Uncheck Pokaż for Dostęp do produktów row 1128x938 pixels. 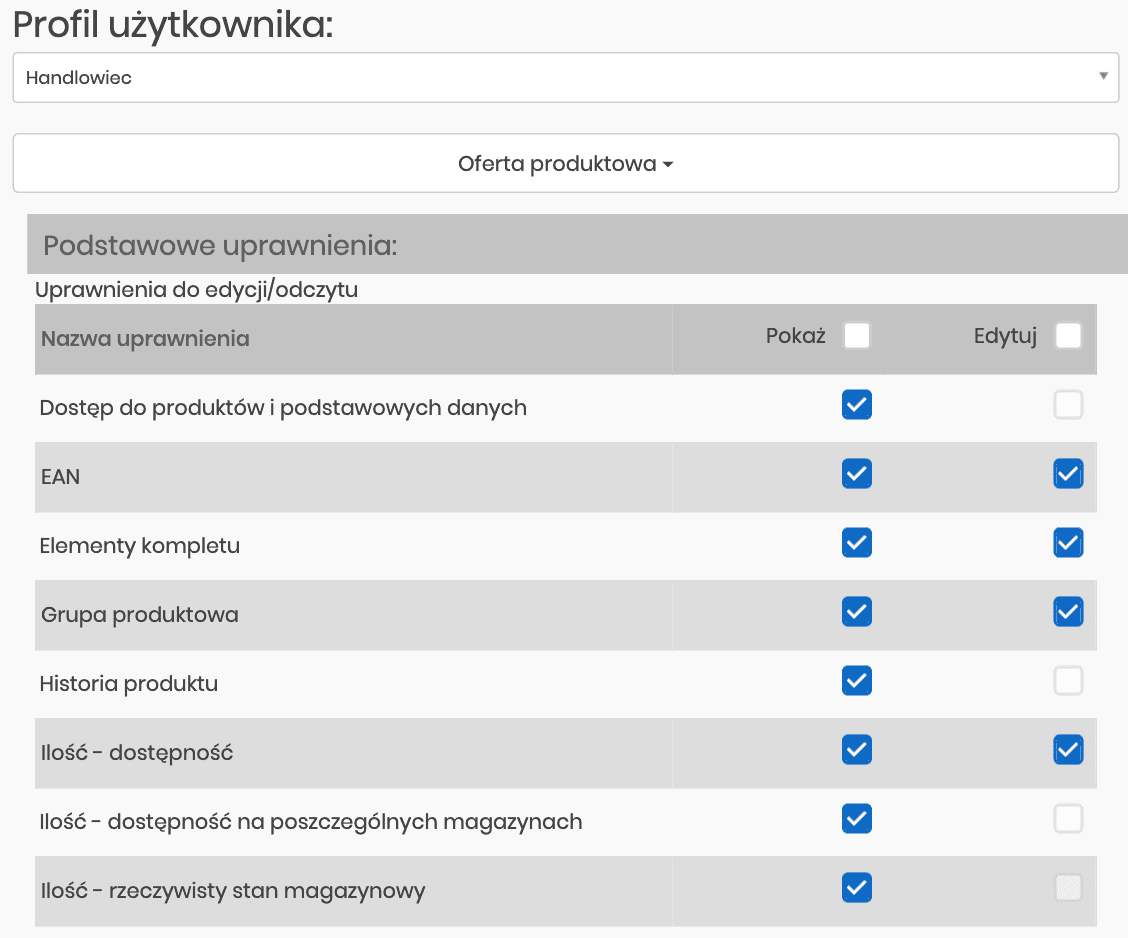pyautogui.click(x=856, y=404)
